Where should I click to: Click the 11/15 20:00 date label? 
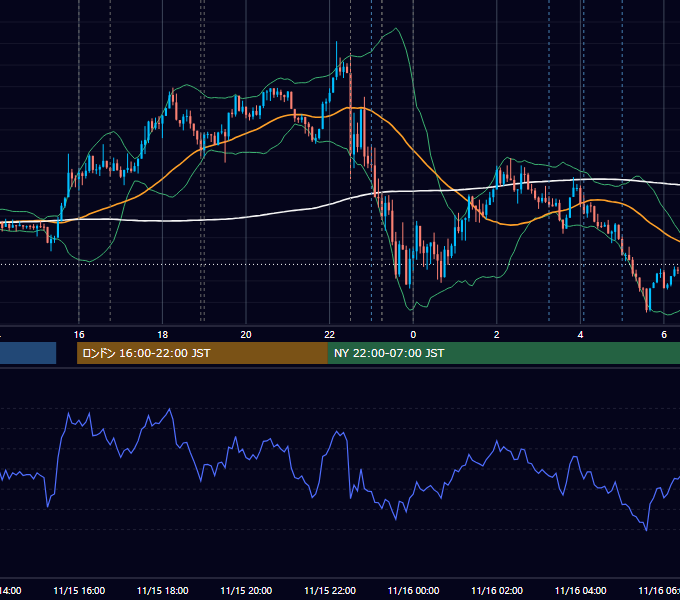point(246,590)
